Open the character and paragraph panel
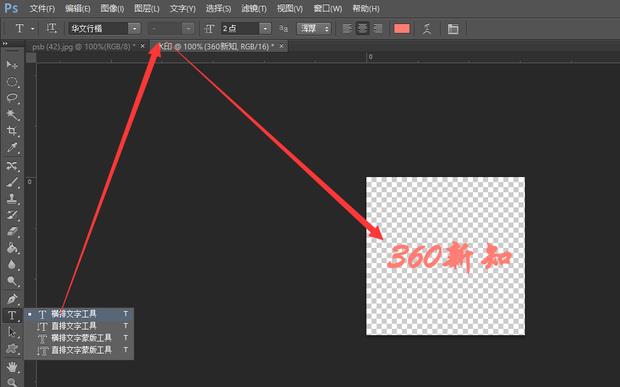The image size is (620, 387). pos(453,28)
